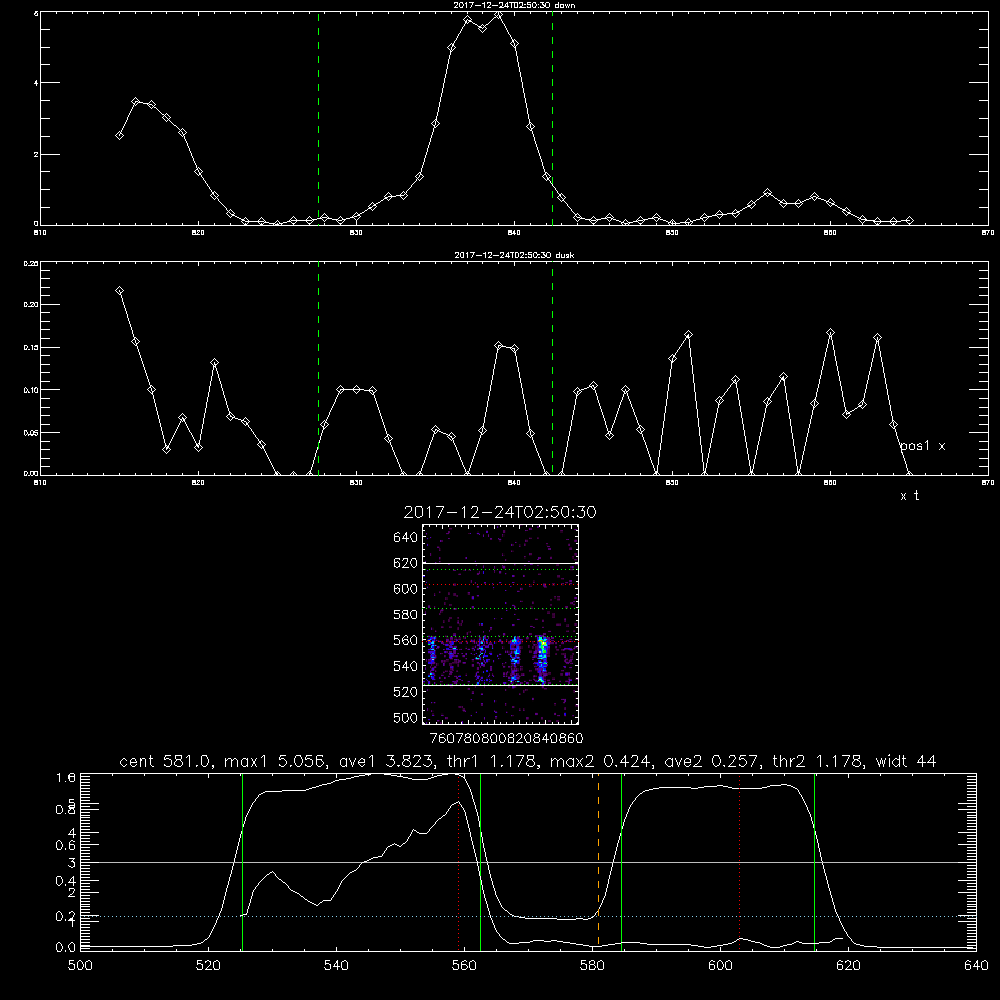Select the spectrogram title 2017-12-24T02:50:30
This screenshot has height=1000, width=1000.
pyautogui.click(x=500, y=512)
